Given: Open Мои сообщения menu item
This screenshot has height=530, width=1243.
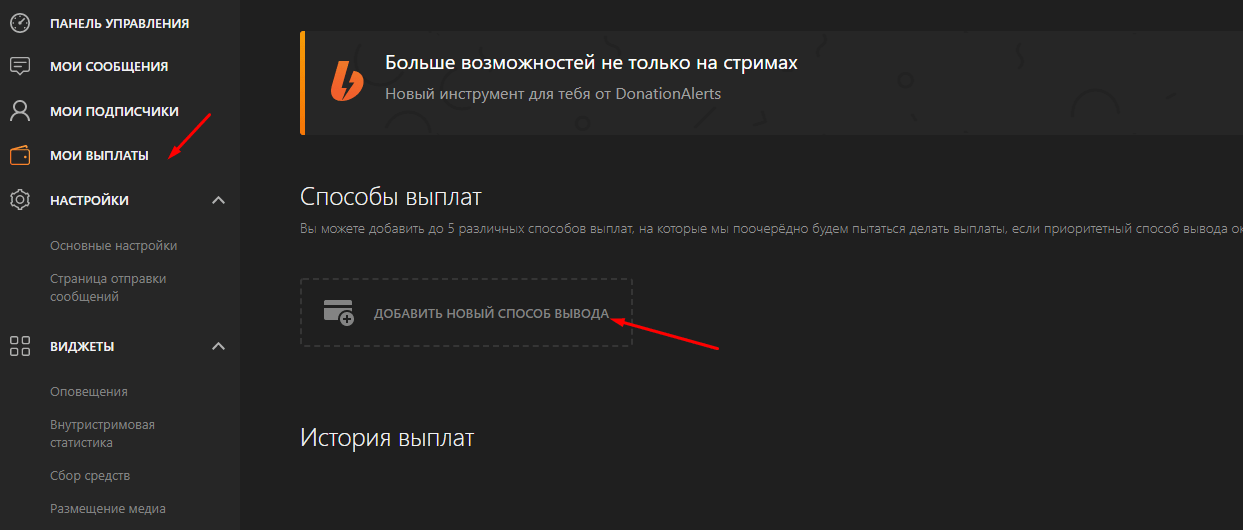Looking at the screenshot, I should click(x=109, y=67).
